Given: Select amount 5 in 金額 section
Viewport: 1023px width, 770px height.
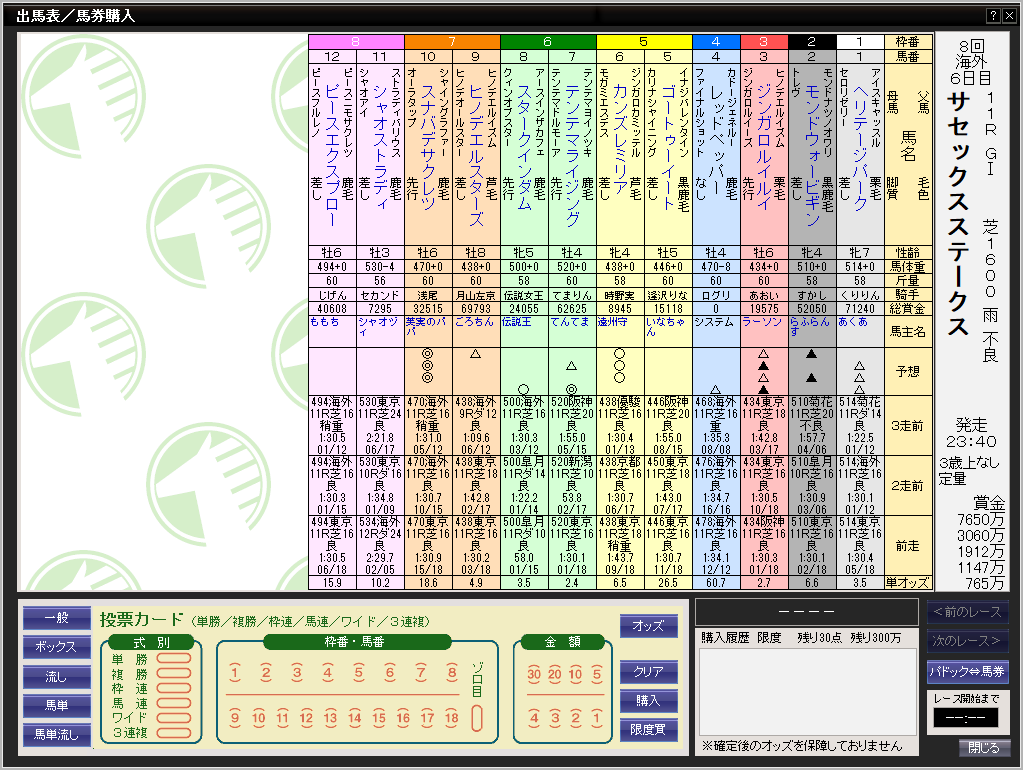Looking at the screenshot, I should [597, 674].
